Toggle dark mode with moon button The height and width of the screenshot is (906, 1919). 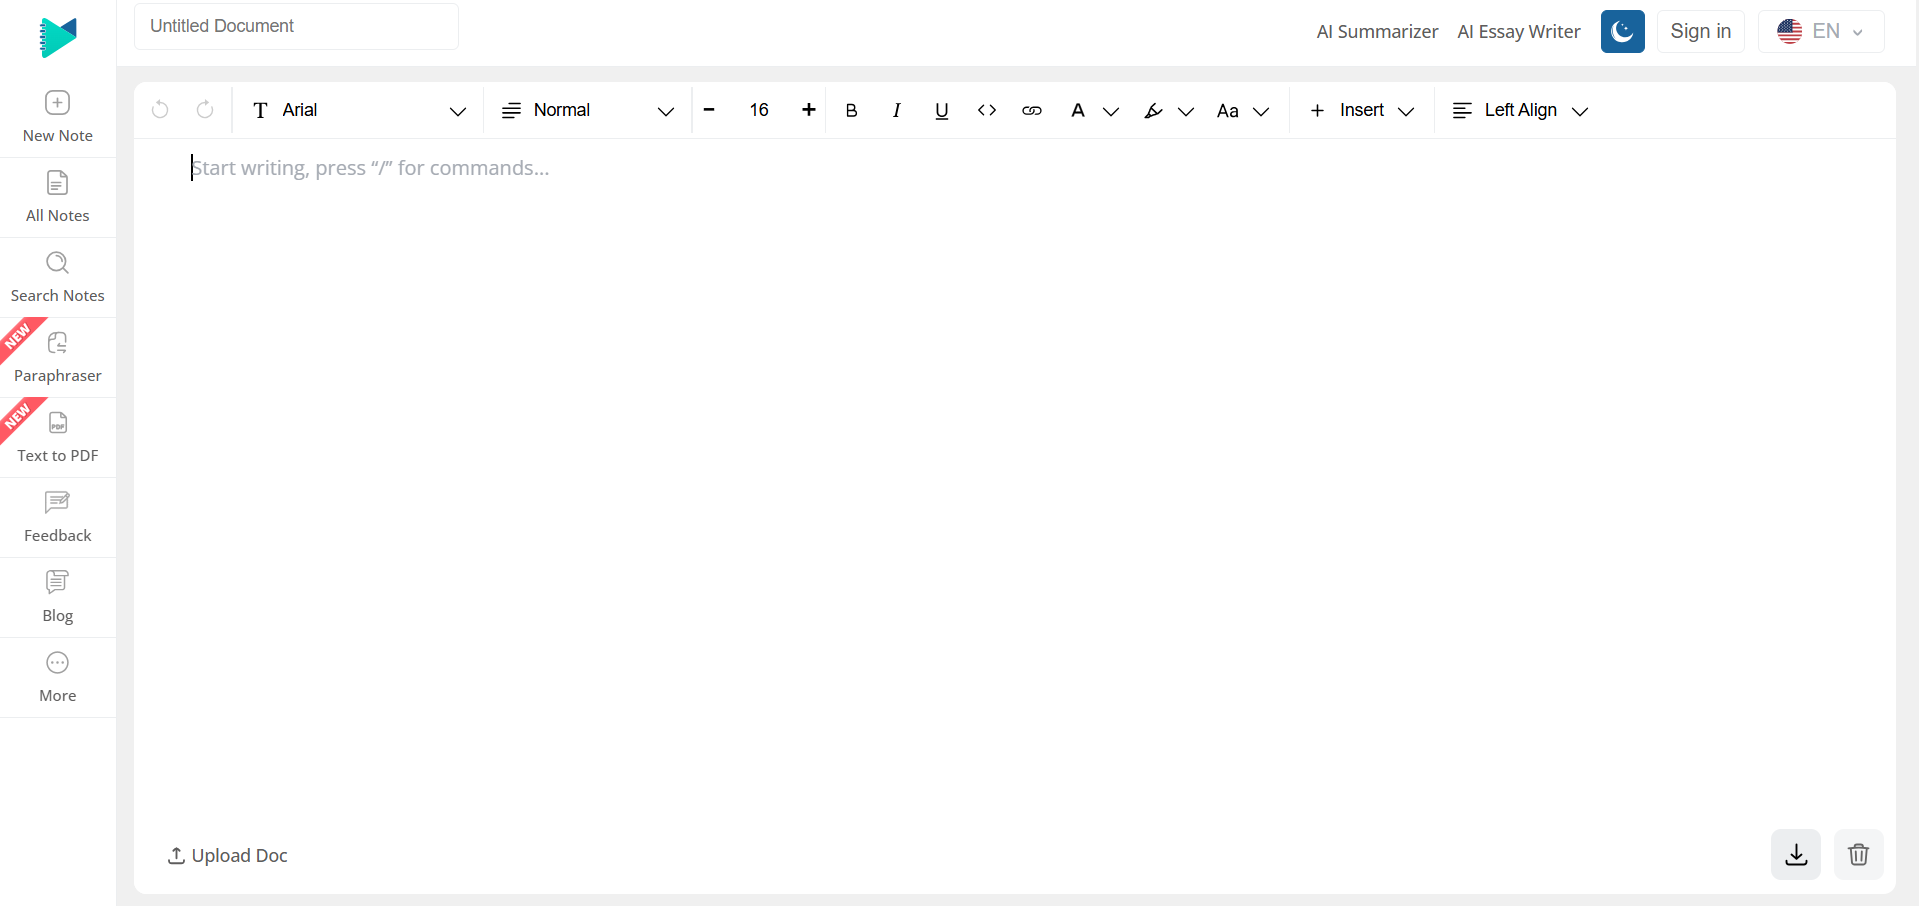[x=1622, y=32]
